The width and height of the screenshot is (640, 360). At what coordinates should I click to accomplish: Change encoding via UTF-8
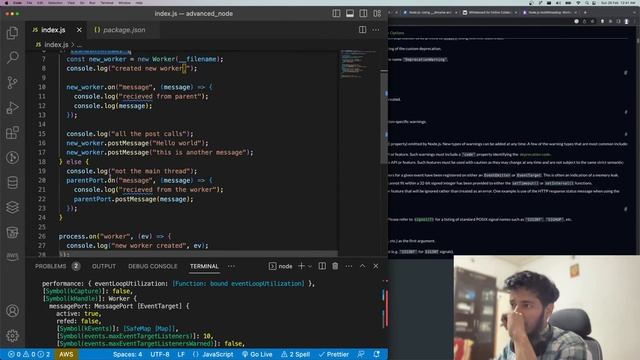160,354
